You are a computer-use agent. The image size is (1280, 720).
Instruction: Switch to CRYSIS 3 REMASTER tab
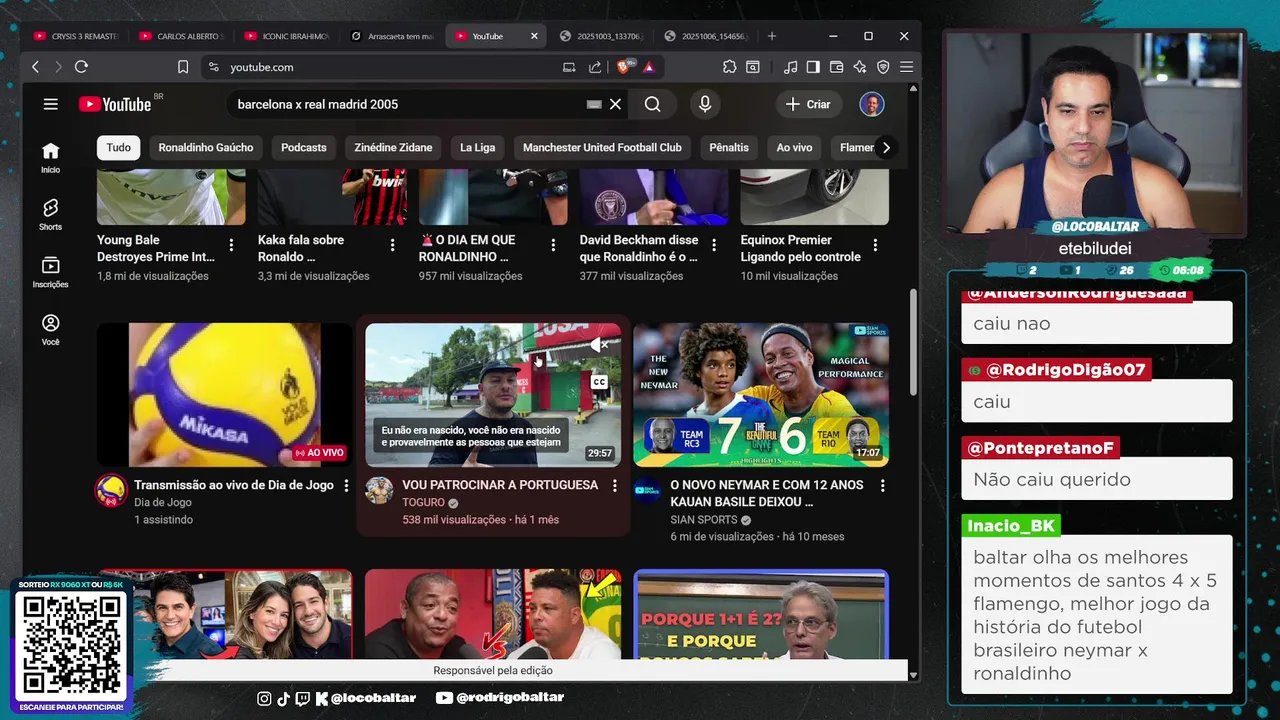pyautogui.click(x=77, y=36)
